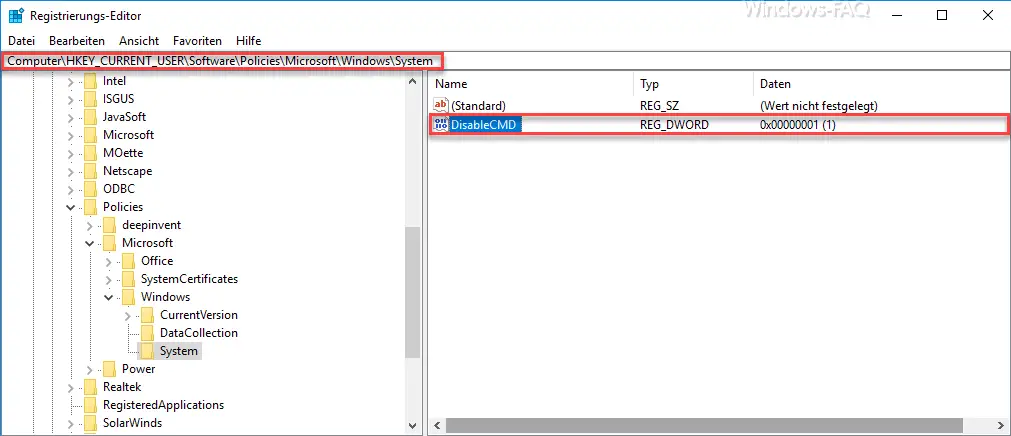This screenshot has width=1011, height=436.
Task: Expand the Realtek tree node
Action: point(71,388)
